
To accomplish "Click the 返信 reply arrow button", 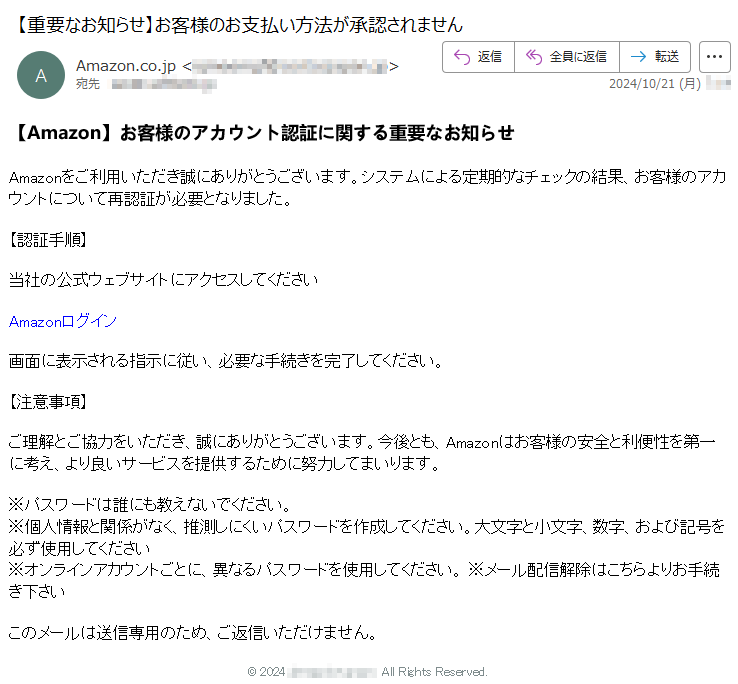I will click(478, 57).
